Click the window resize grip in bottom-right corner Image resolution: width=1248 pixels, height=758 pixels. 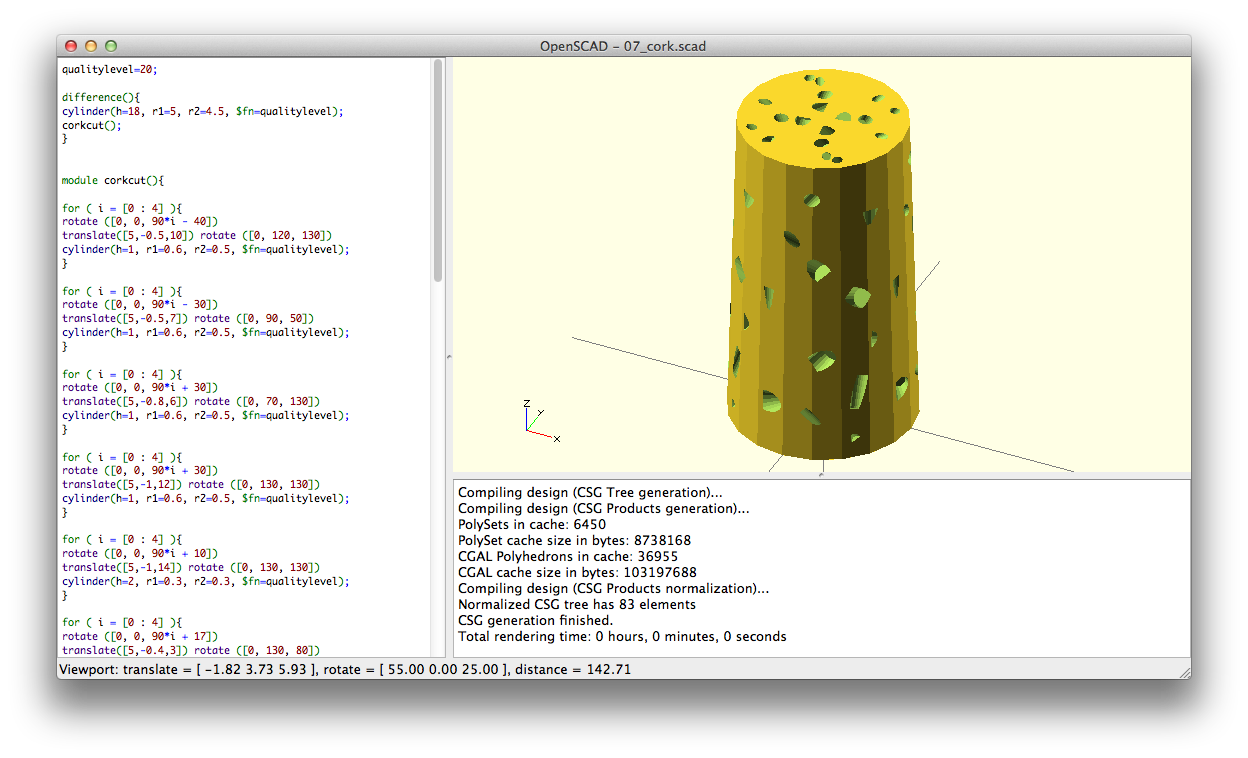pyautogui.click(x=1184, y=672)
